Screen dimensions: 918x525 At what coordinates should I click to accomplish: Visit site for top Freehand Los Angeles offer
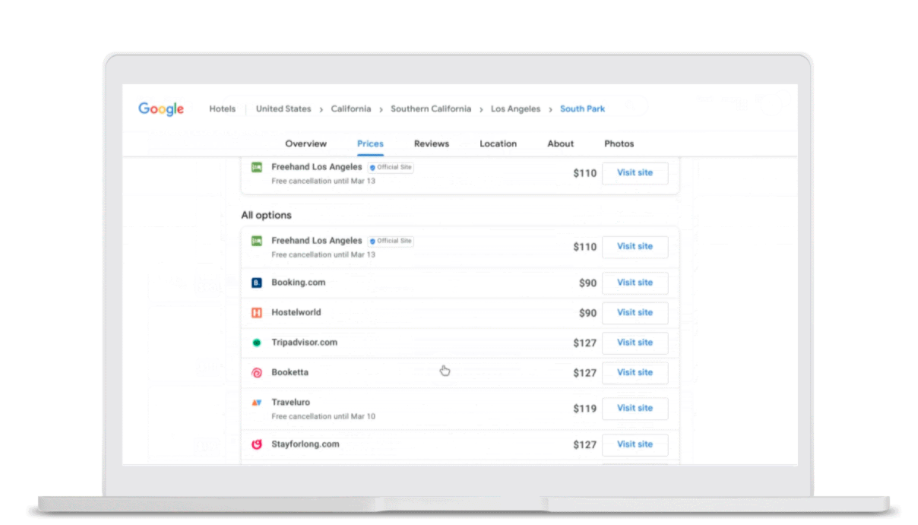pos(635,173)
